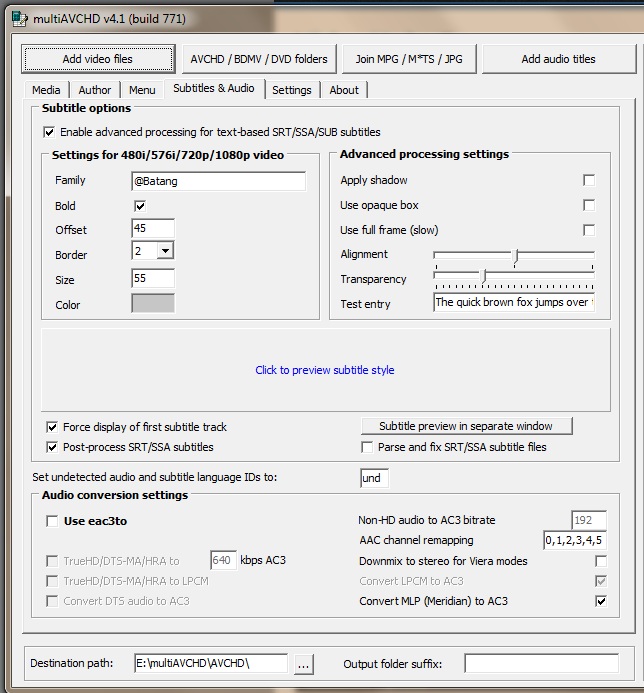Click the Size field showing 55
The width and height of the screenshot is (644, 693).
click(153, 278)
